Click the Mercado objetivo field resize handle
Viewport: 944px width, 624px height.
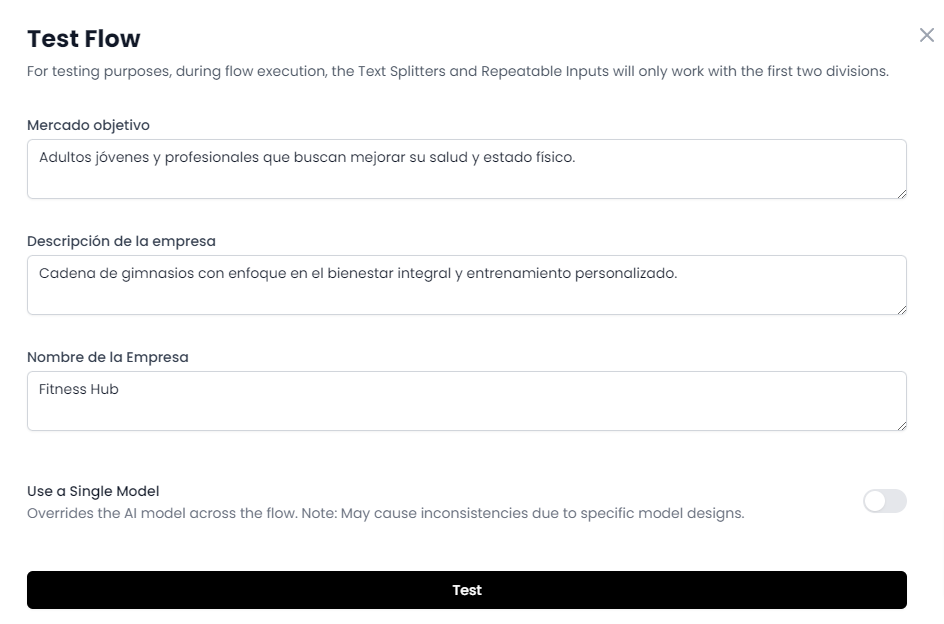tap(901, 193)
